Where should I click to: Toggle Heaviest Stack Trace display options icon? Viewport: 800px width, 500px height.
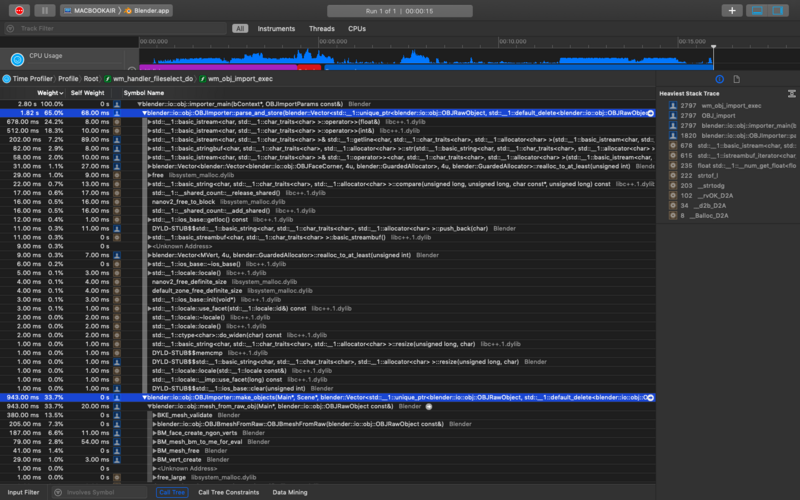pos(791,93)
